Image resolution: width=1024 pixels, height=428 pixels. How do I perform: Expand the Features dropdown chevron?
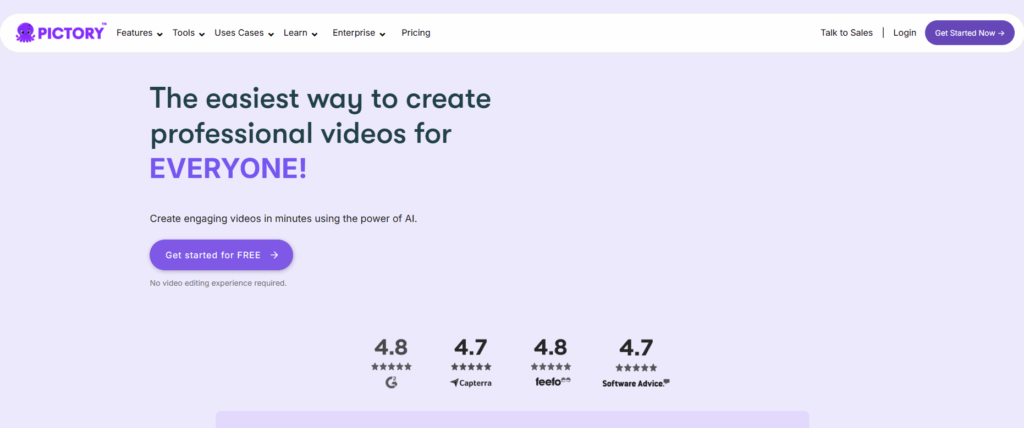159,34
